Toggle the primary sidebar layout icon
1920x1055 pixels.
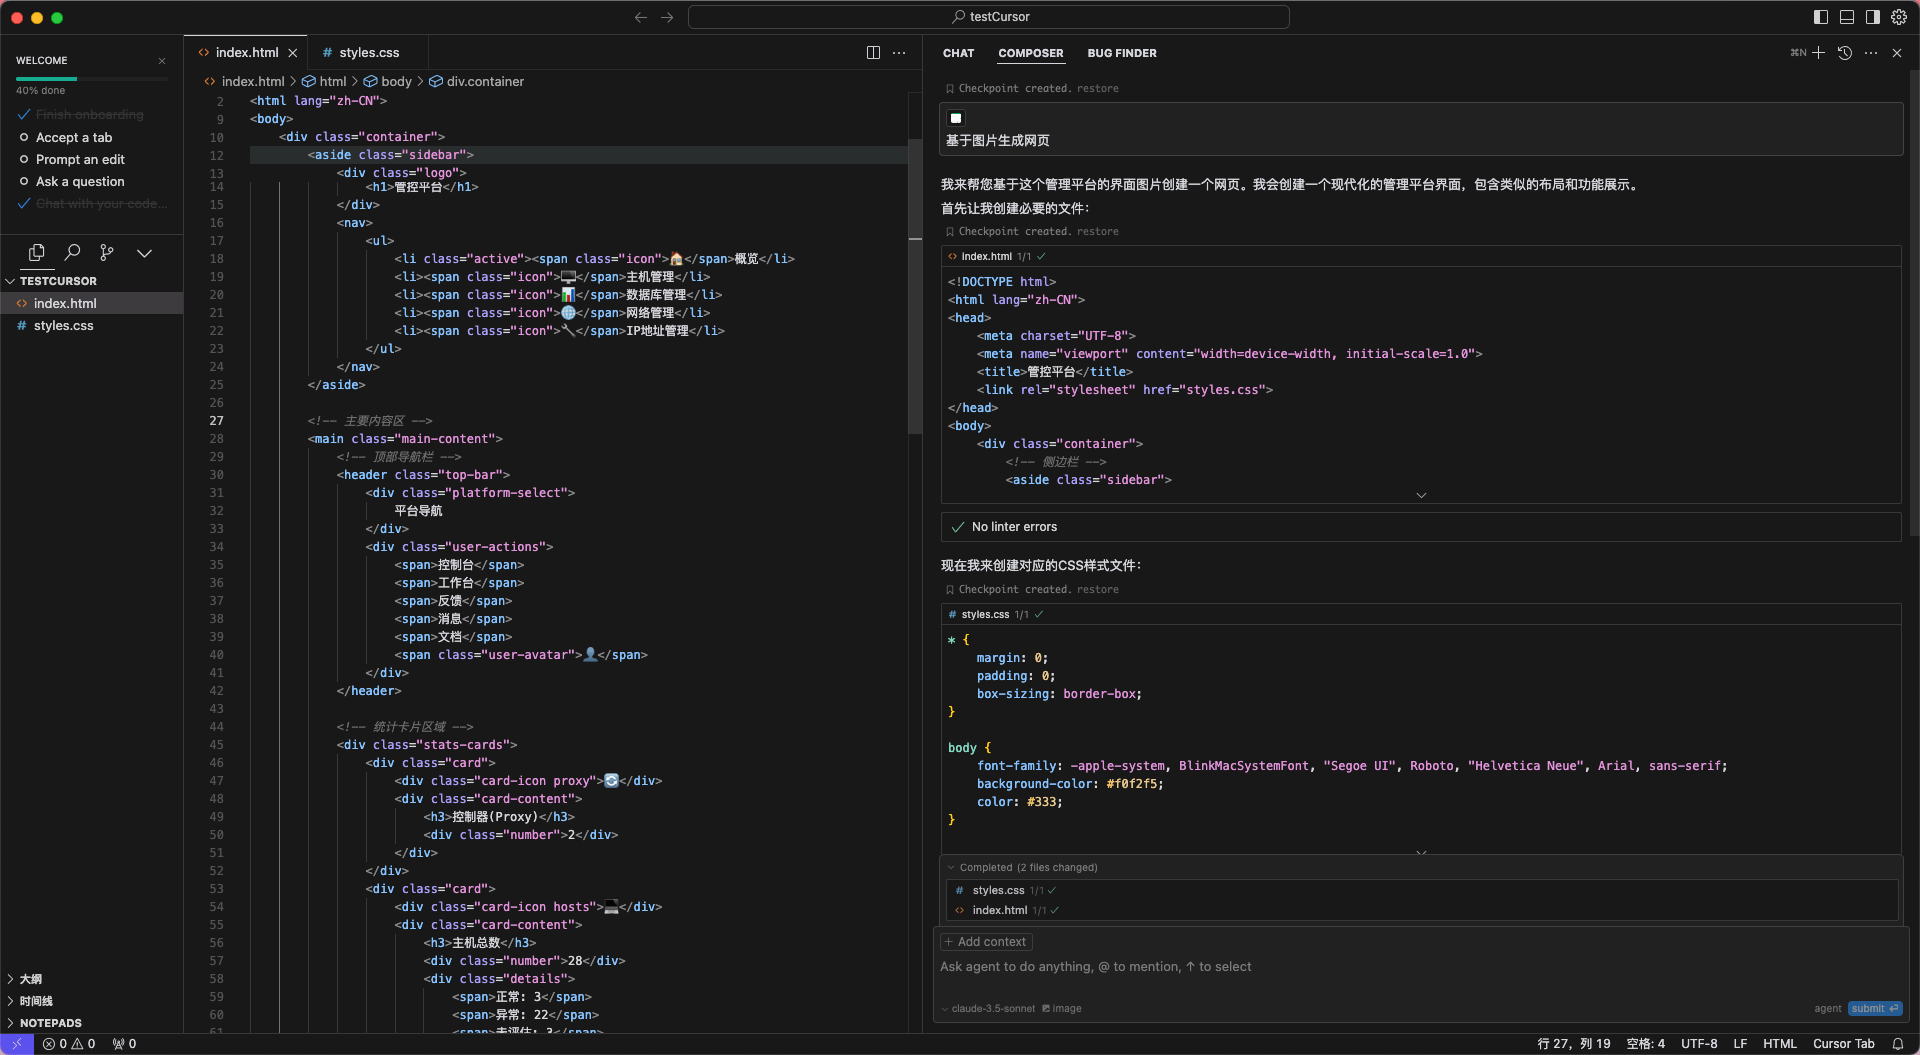[1820, 17]
